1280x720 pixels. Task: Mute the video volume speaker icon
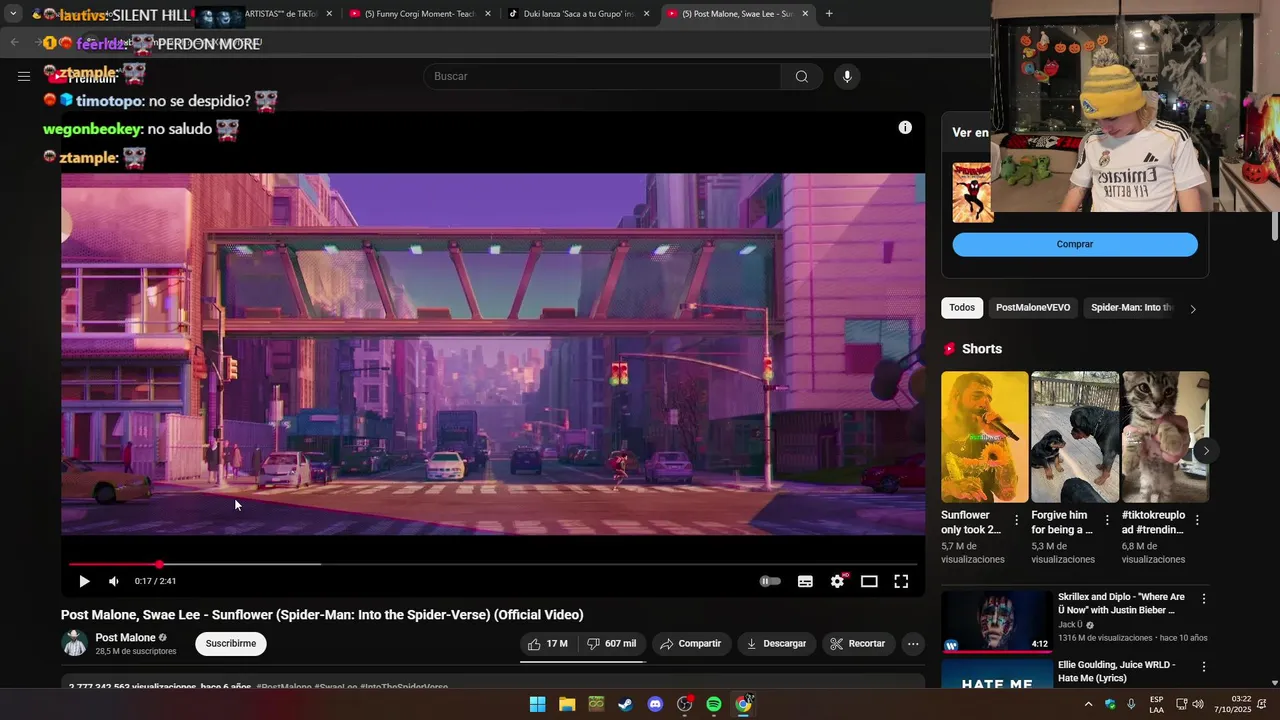pyautogui.click(x=114, y=581)
